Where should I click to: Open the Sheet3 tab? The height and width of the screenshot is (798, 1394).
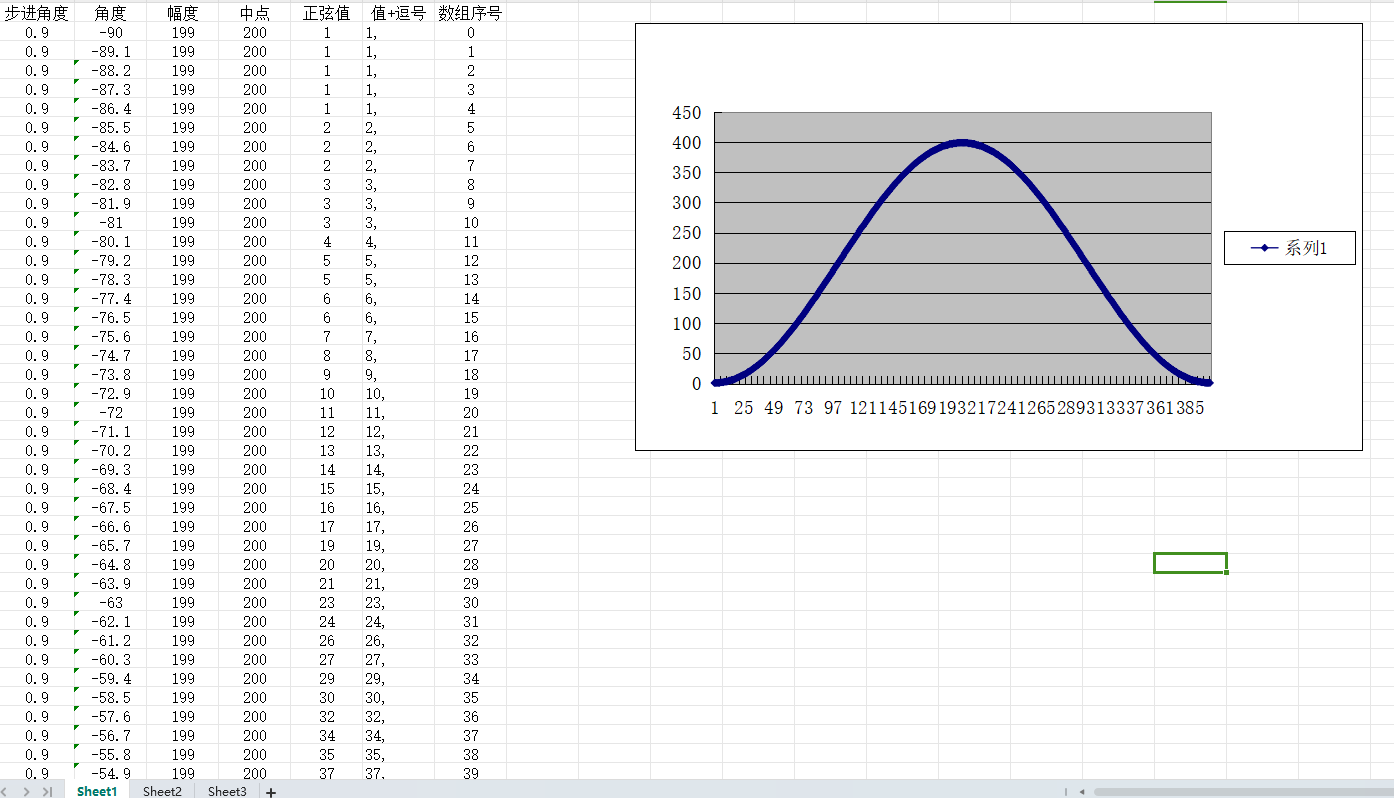(227, 792)
